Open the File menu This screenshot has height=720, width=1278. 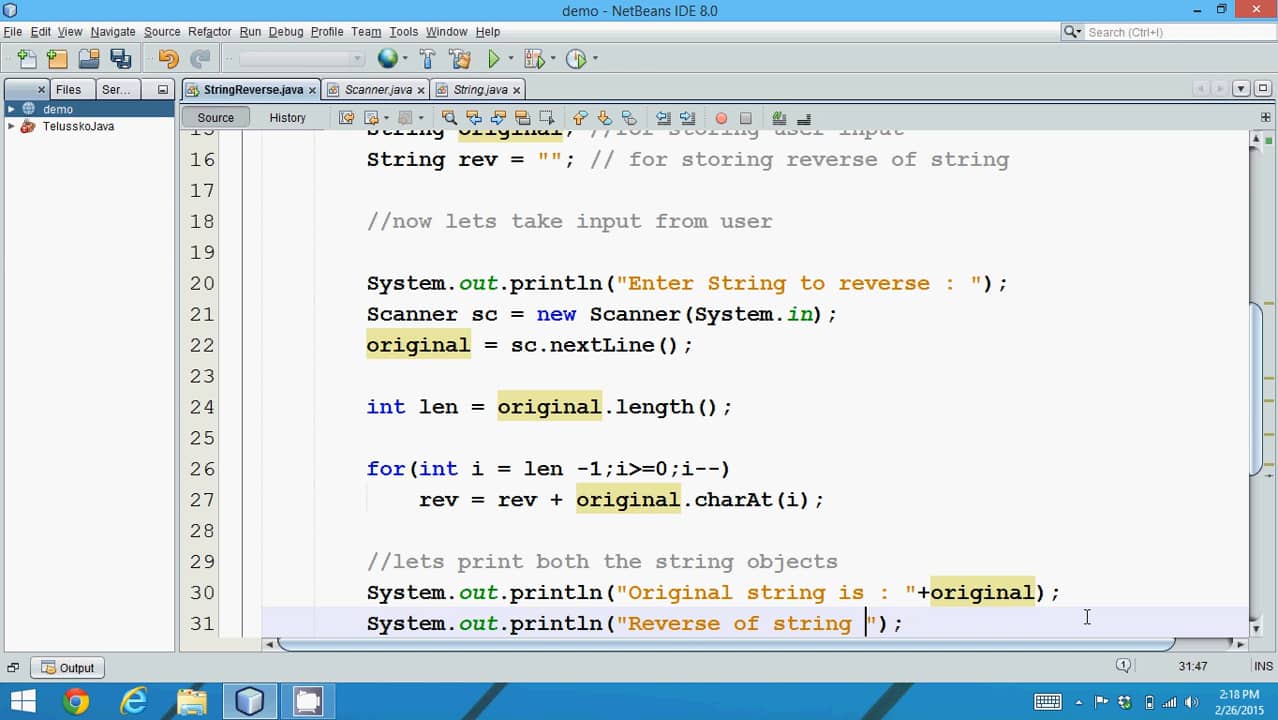pyautogui.click(x=12, y=32)
